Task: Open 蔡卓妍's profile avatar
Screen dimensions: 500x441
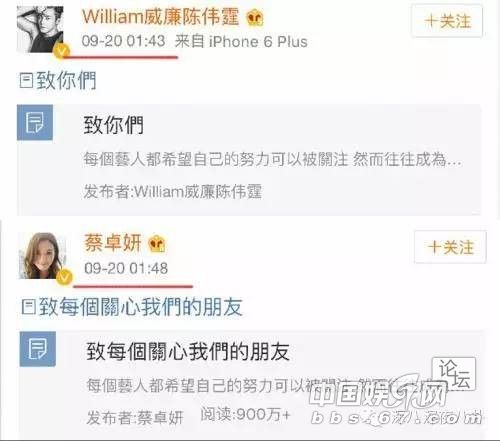Action: tap(42, 255)
